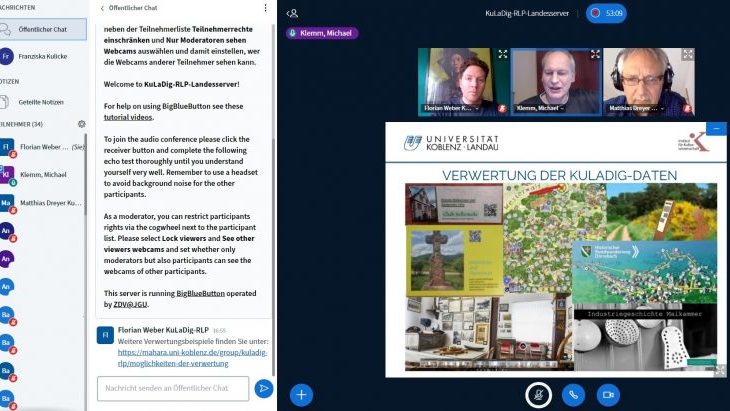Open the chat options three-dot menu

pos(264,9)
